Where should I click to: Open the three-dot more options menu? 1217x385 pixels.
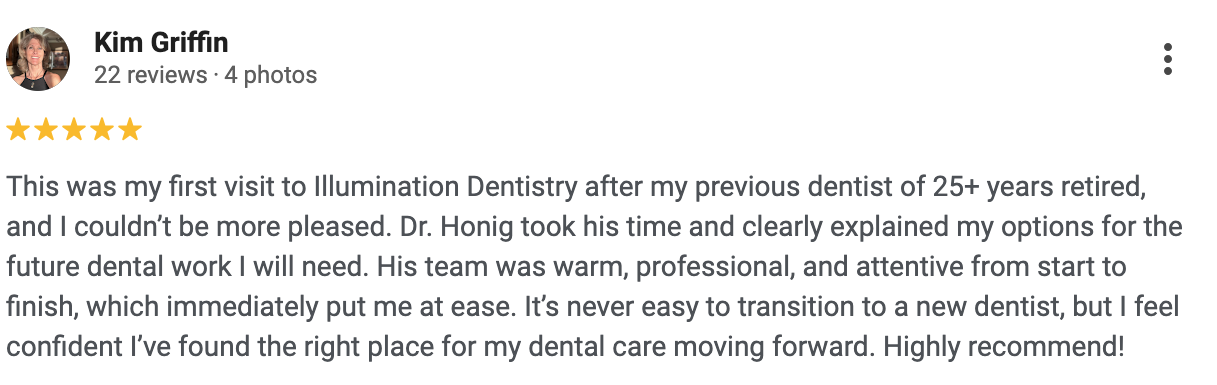(1168, 59)
